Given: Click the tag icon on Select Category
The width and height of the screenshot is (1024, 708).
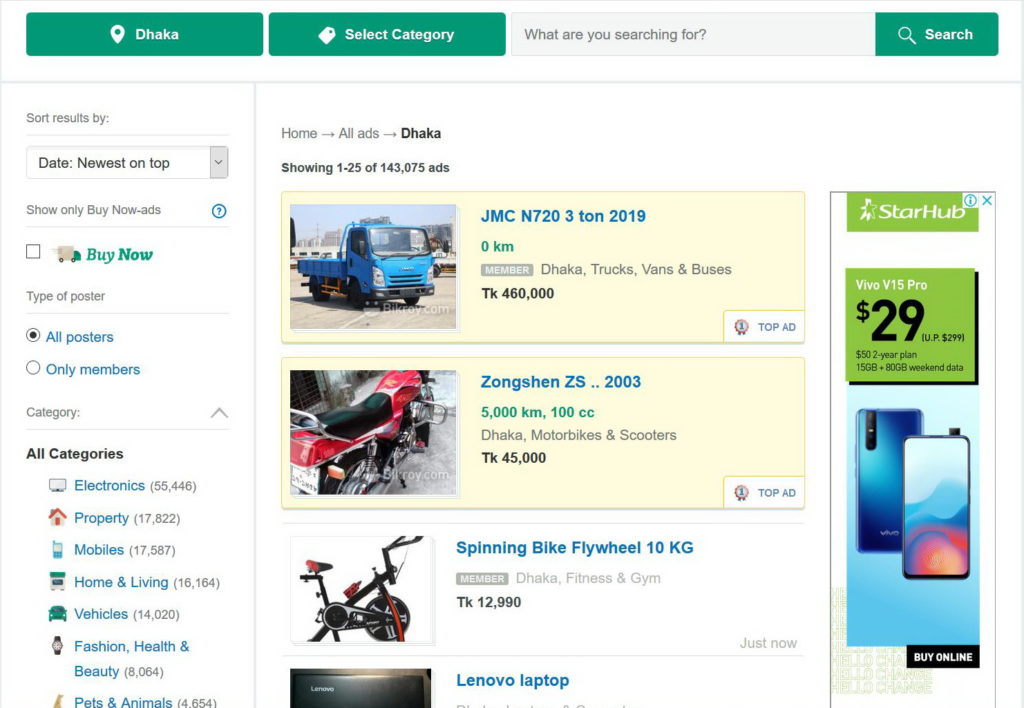Looking at the screenshot, I should pyautogui.click(x=327, y=32).
